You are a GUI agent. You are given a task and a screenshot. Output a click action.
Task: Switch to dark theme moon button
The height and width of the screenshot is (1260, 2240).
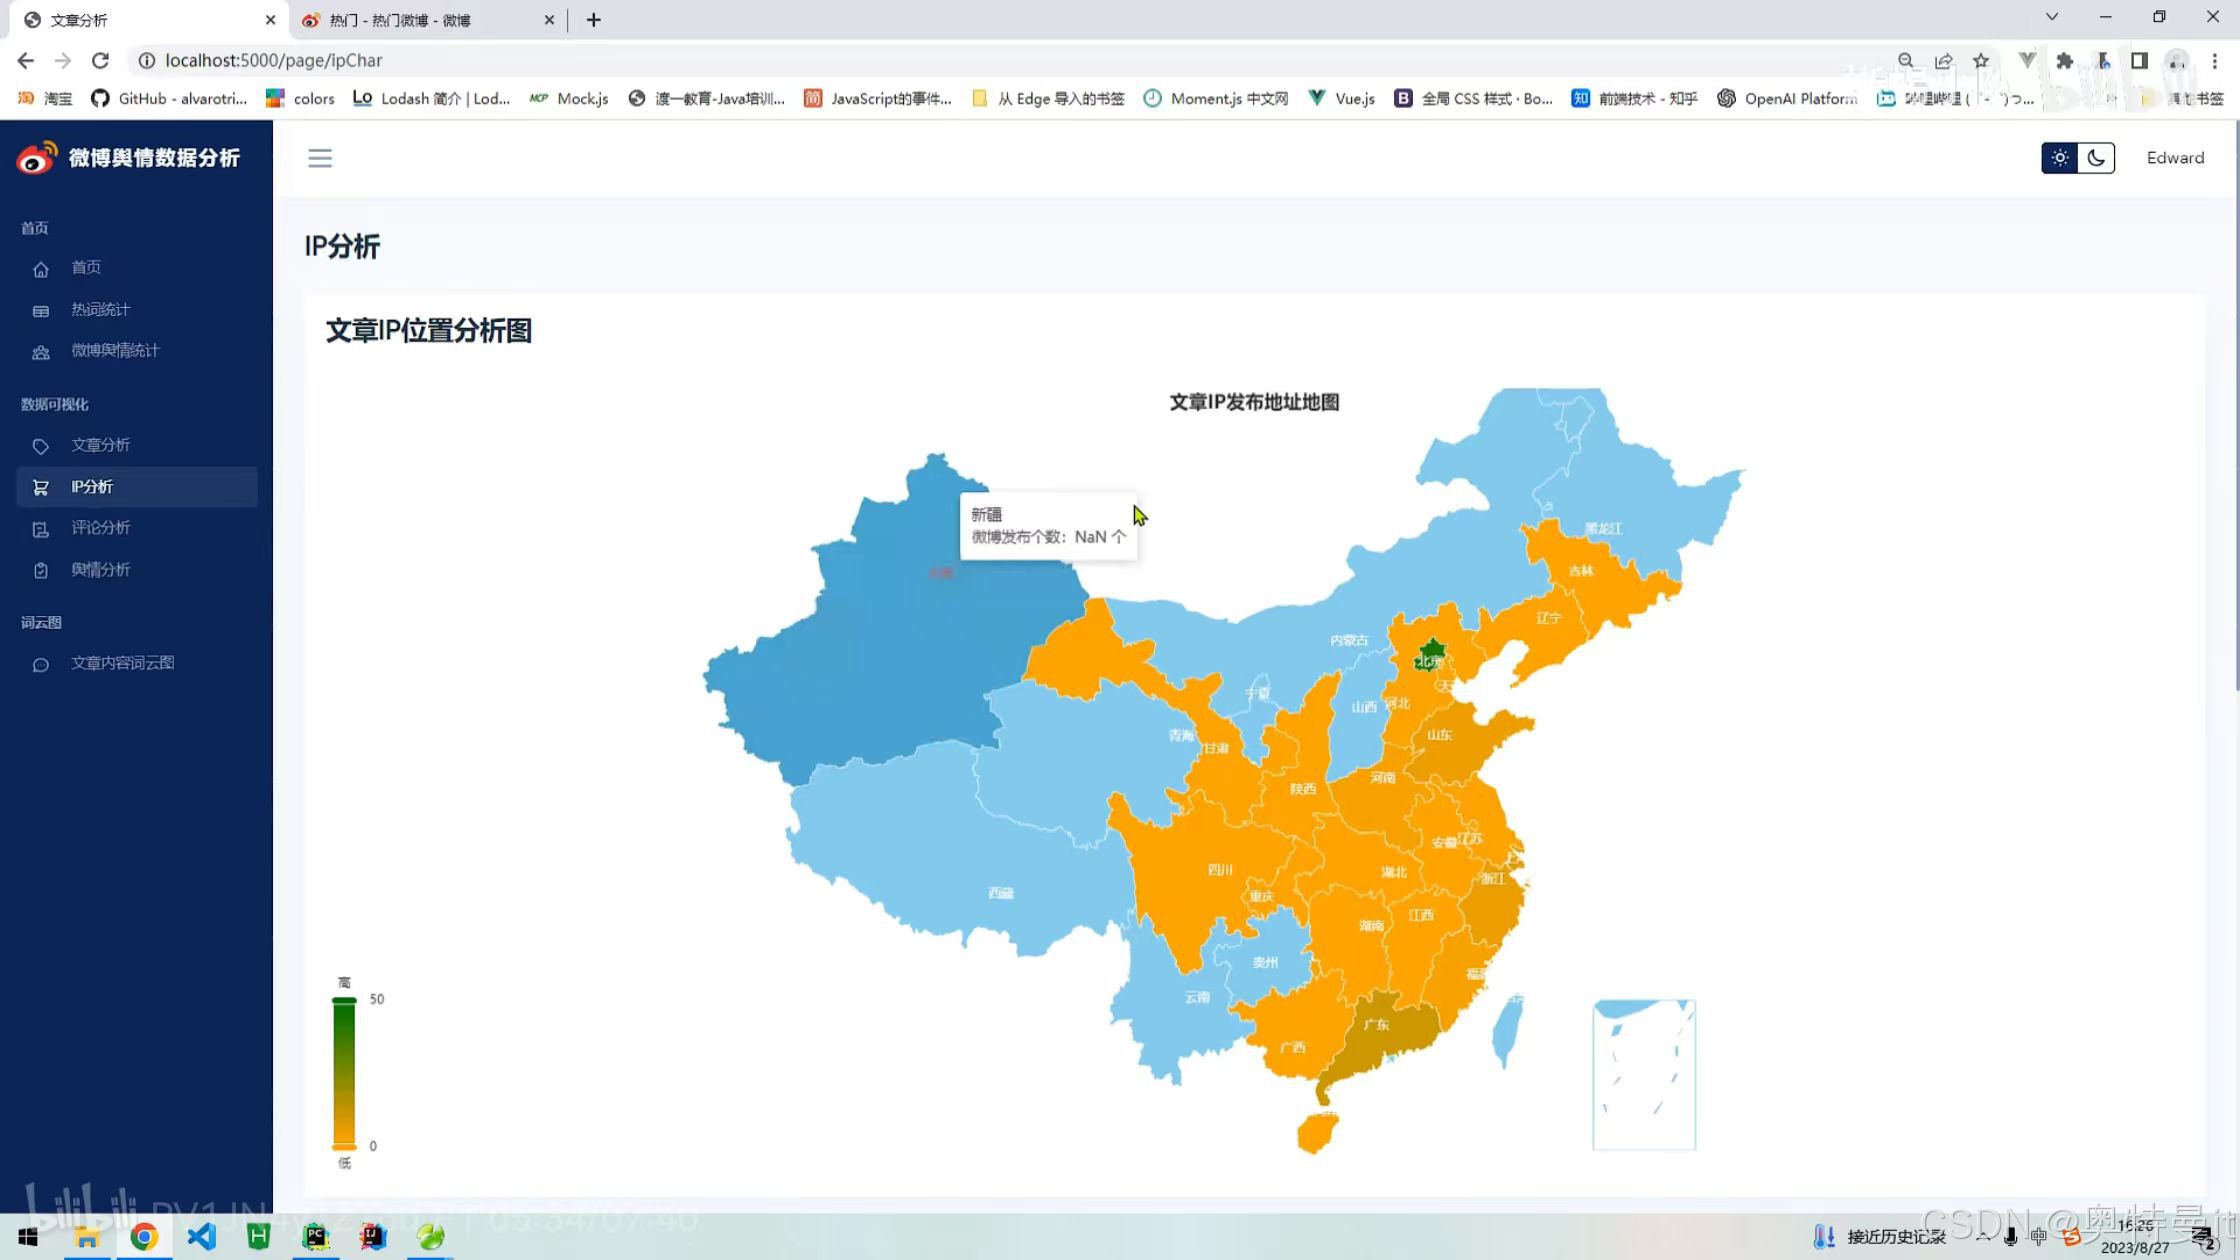coord(2096,158)
